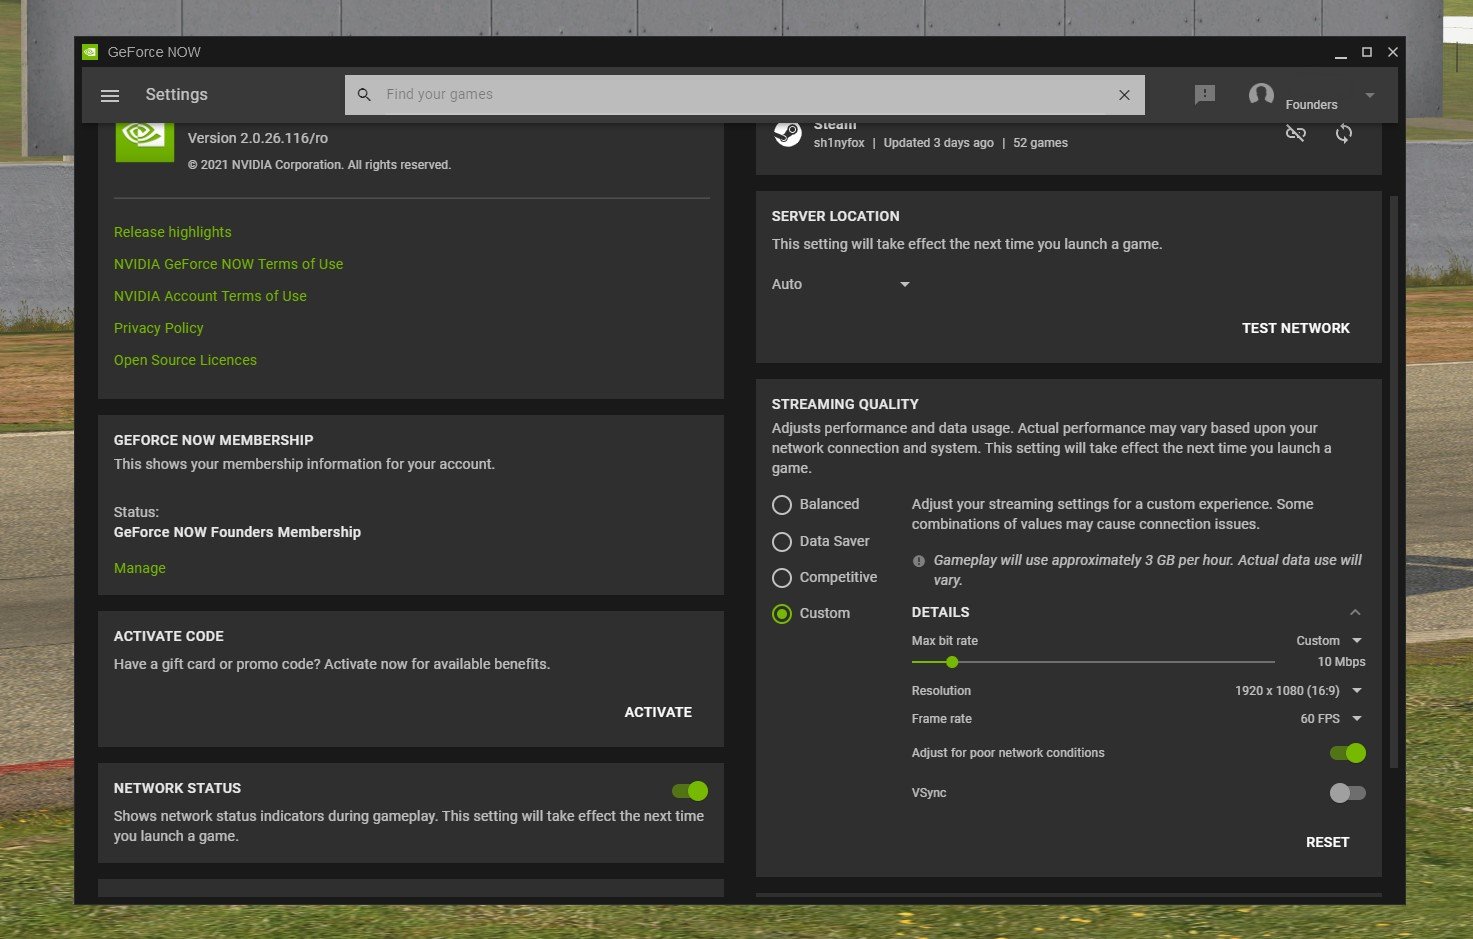Enable the VSync toggle
The image size is (1473, 939).
click(1347, 793)
